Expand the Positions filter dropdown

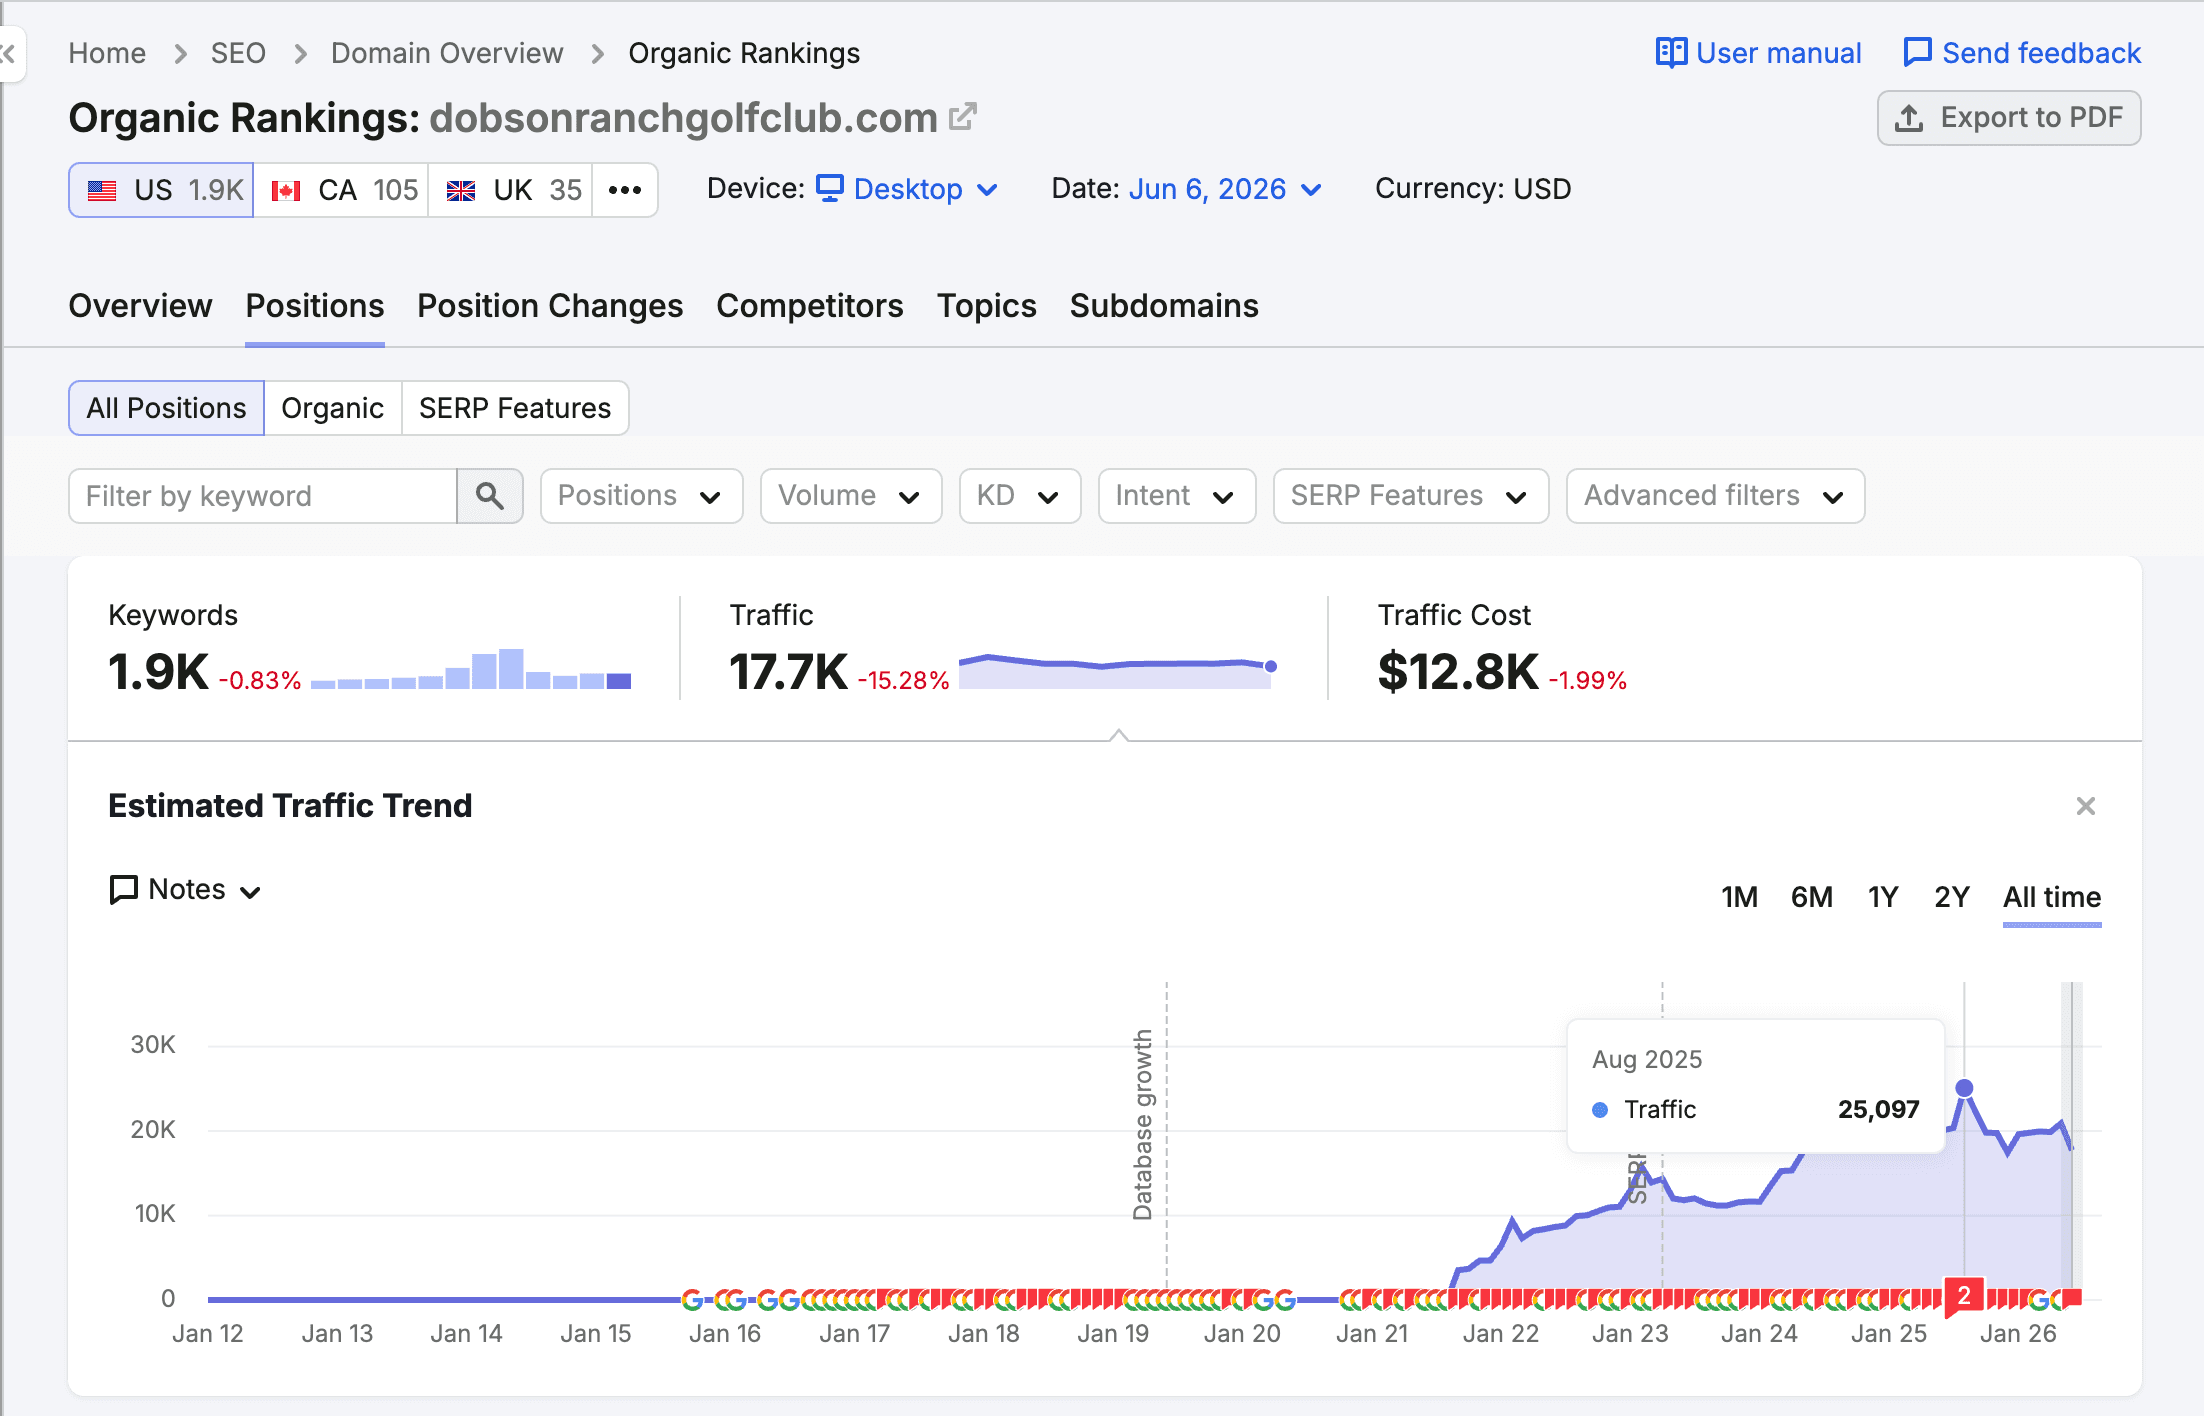point(641,496)
